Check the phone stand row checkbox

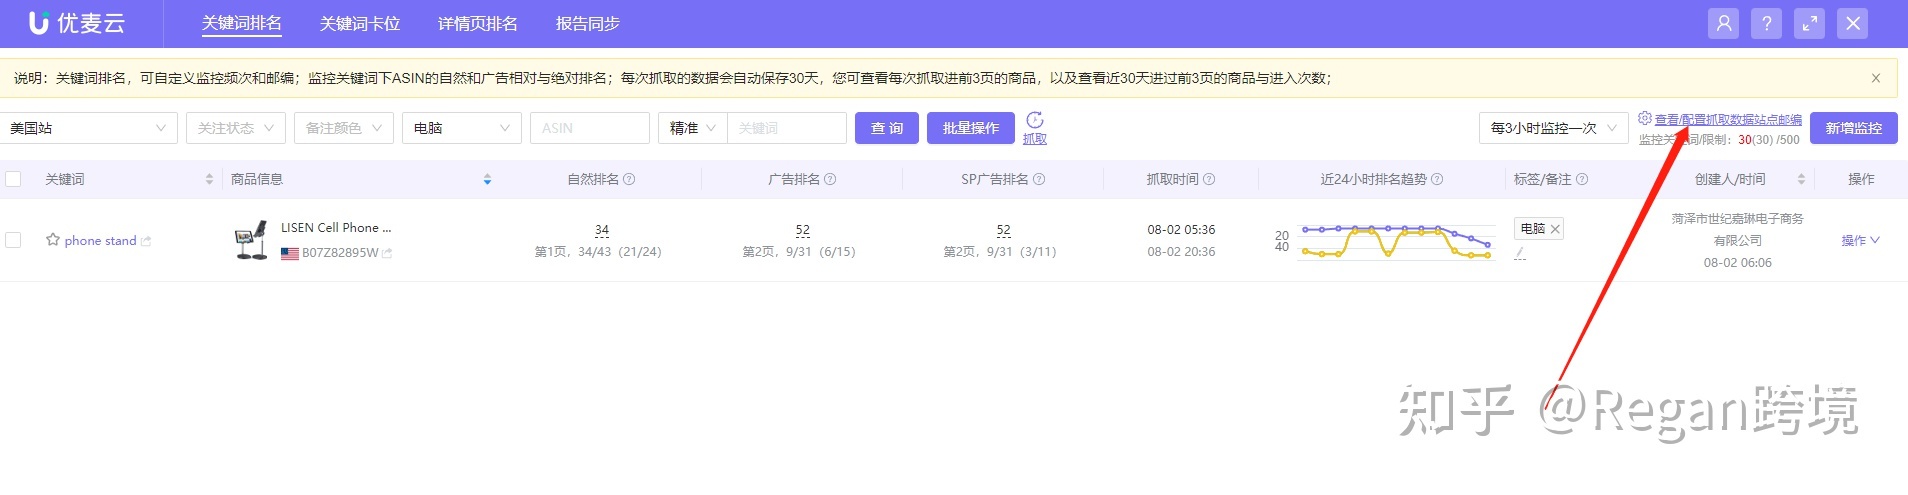(x=13, y=240)
